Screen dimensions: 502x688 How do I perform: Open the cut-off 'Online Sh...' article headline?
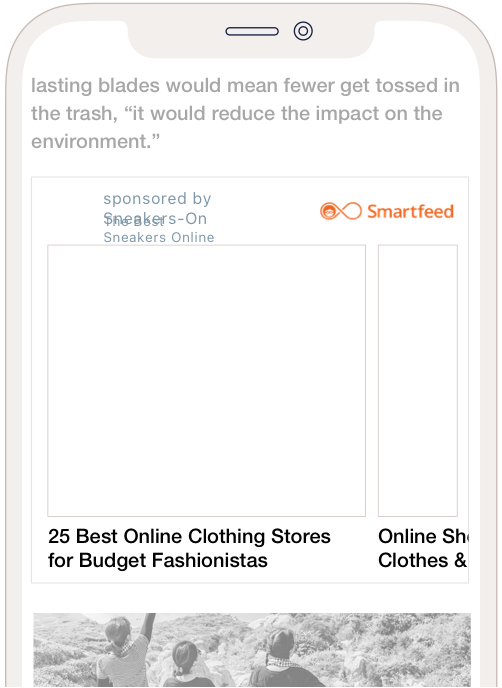pyautogui.click(x=423, y=536)
